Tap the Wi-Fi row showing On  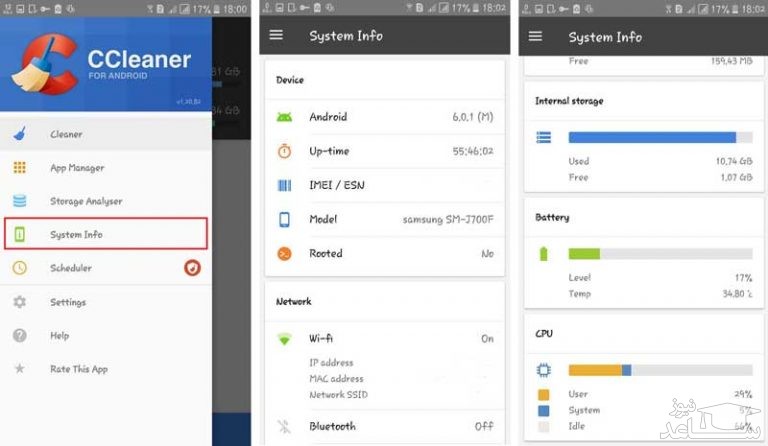385,339
